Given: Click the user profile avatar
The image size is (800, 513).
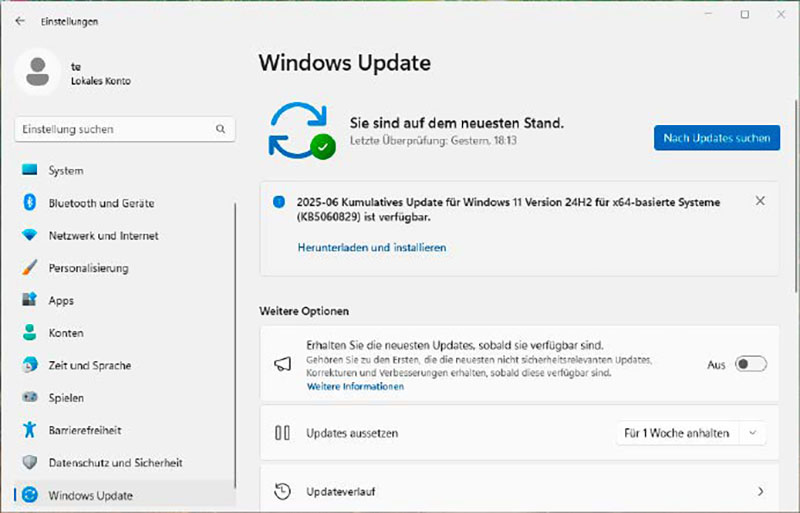Looking at the screenshot, I should 37,72.
